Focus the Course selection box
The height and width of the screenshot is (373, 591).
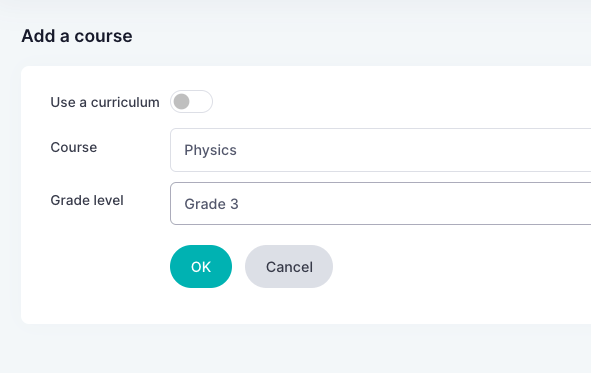380,150
